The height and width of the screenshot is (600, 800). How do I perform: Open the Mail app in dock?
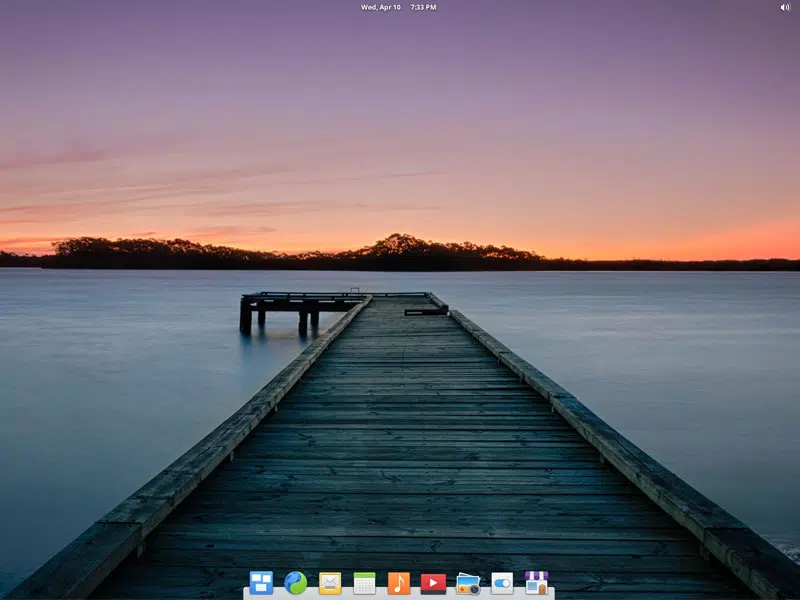[x=330, y=583]
